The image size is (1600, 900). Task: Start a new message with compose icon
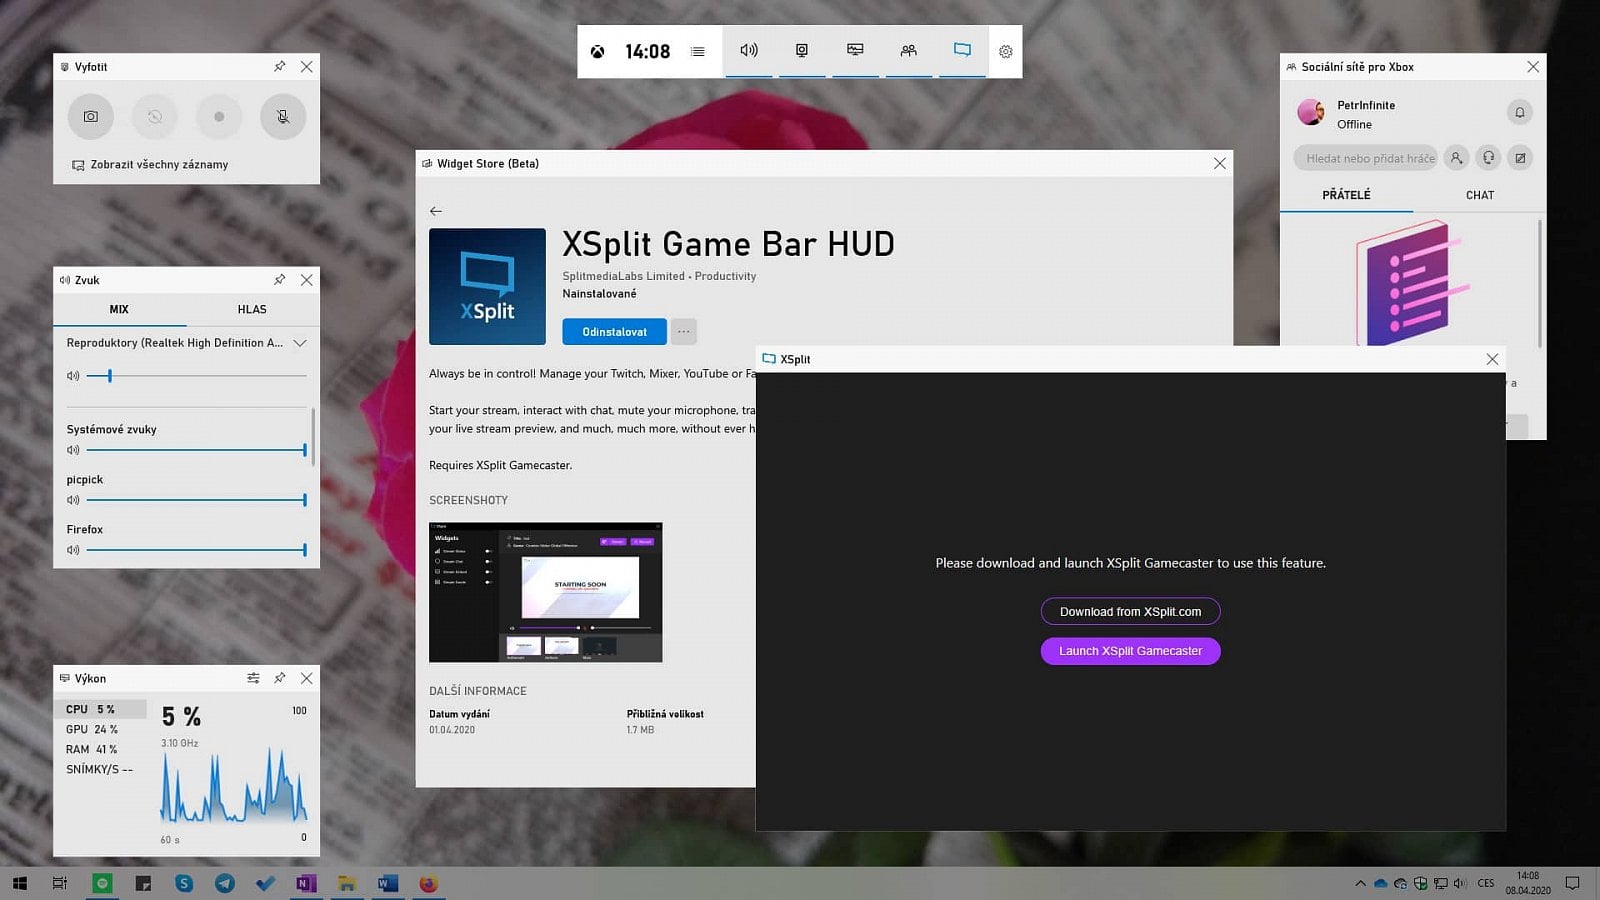coord(1520,158)
